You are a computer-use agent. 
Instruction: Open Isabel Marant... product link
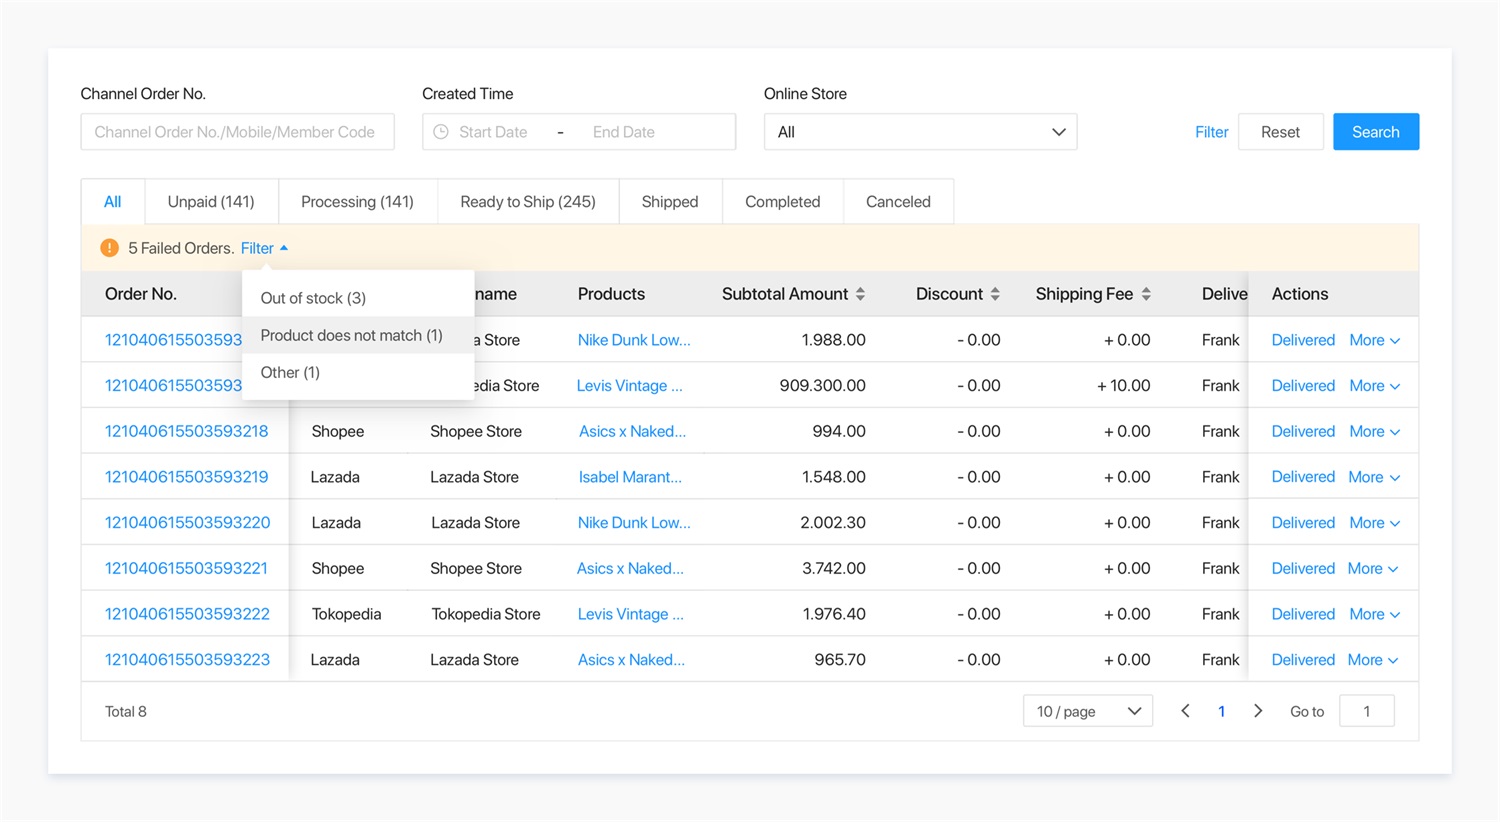[630, 477]
